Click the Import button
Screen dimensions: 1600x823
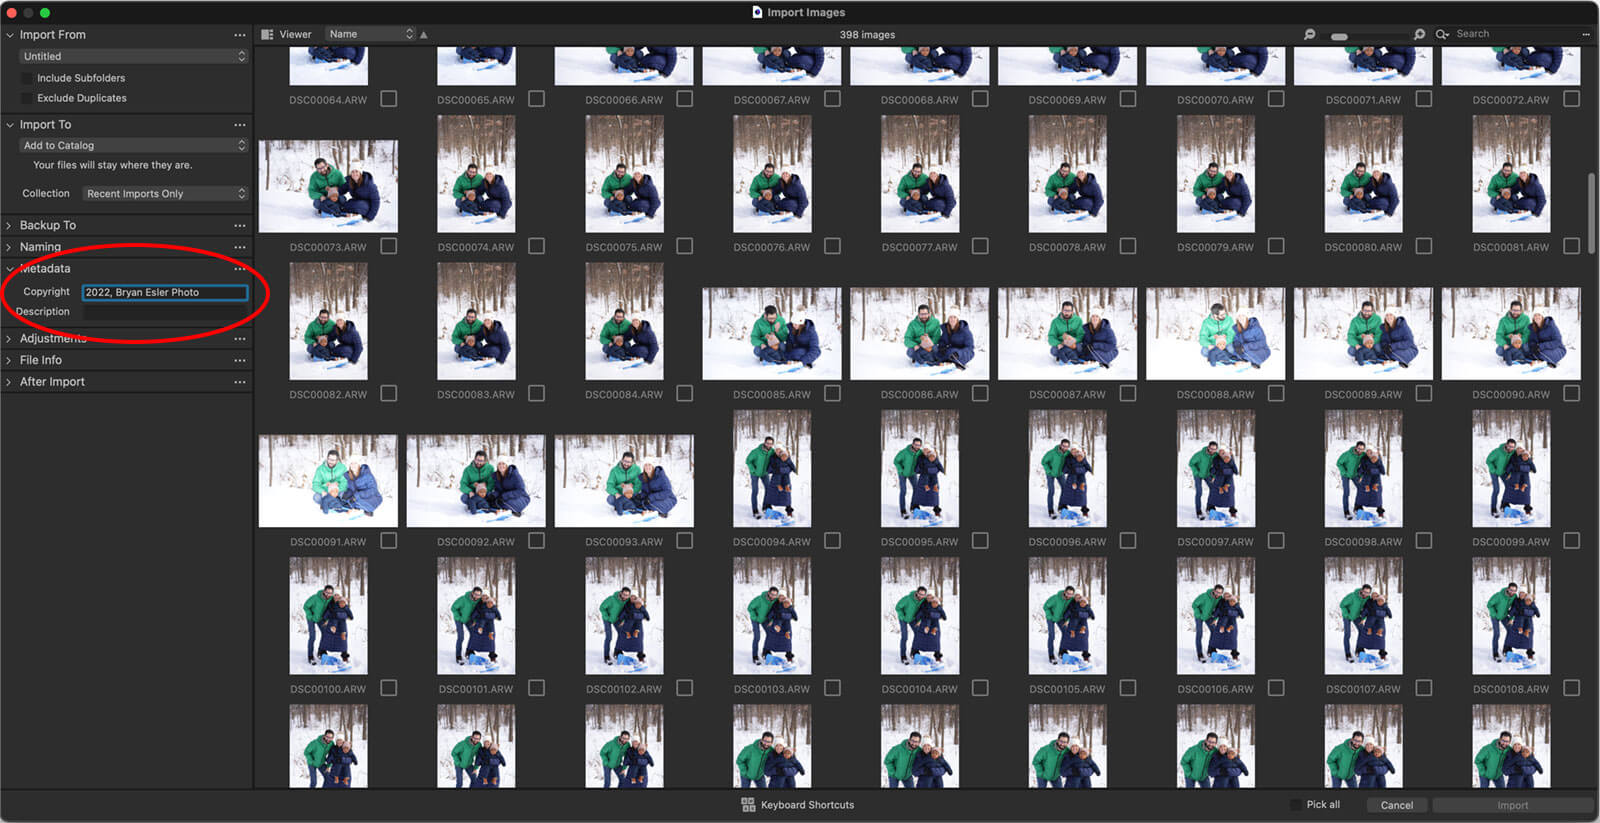[x=1512, y=805]
